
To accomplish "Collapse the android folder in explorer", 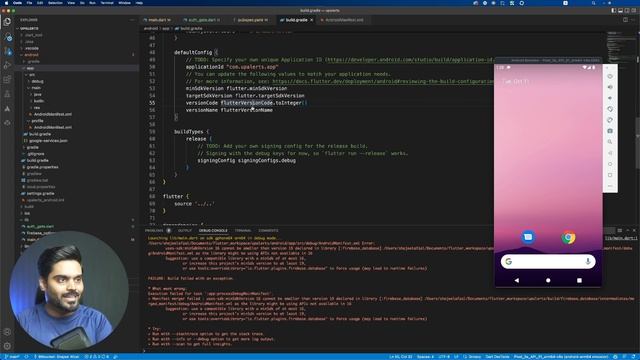I will (x=31, y=55).
